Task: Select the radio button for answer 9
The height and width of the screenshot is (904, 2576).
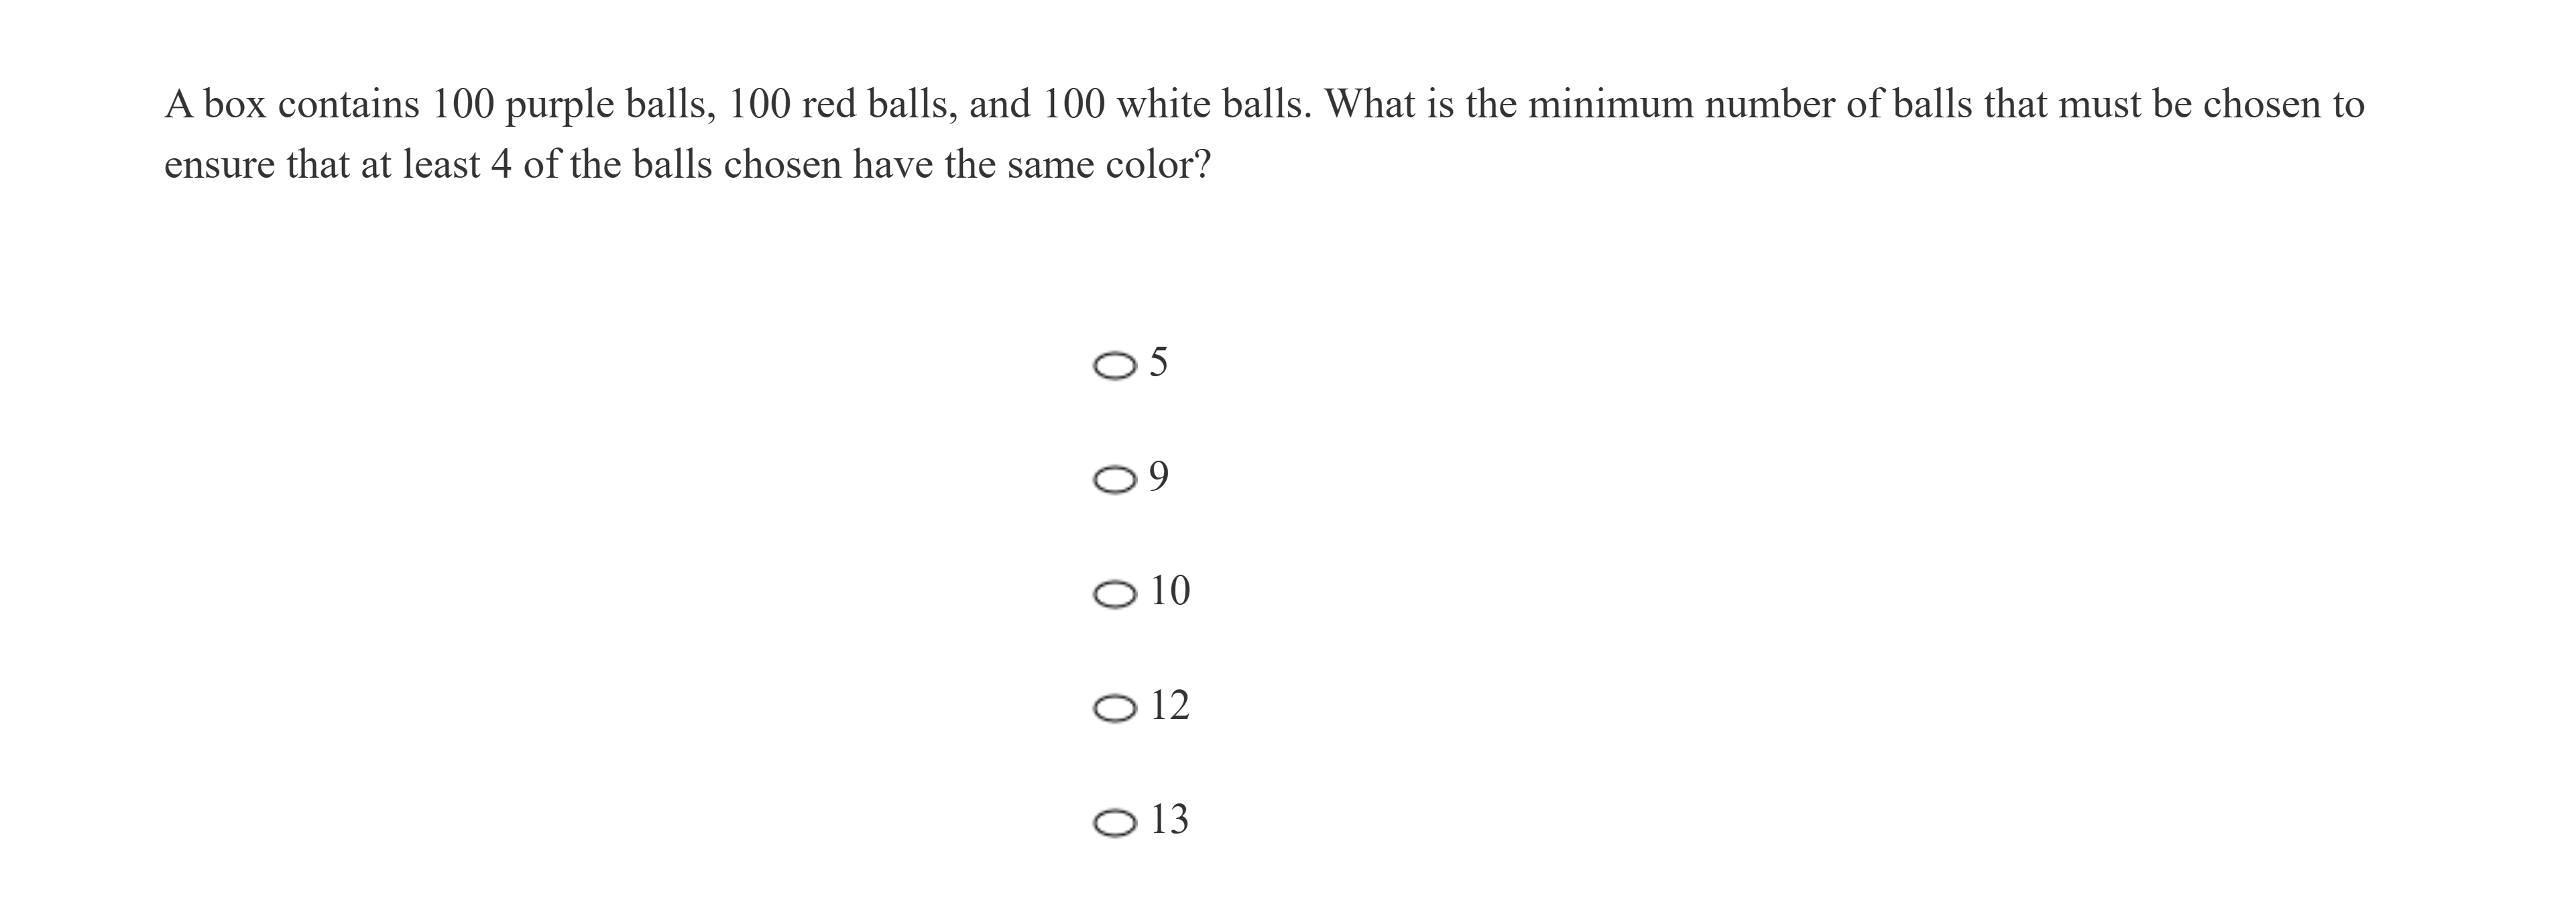Action: pyautogui.click(x=1114, y=481)
